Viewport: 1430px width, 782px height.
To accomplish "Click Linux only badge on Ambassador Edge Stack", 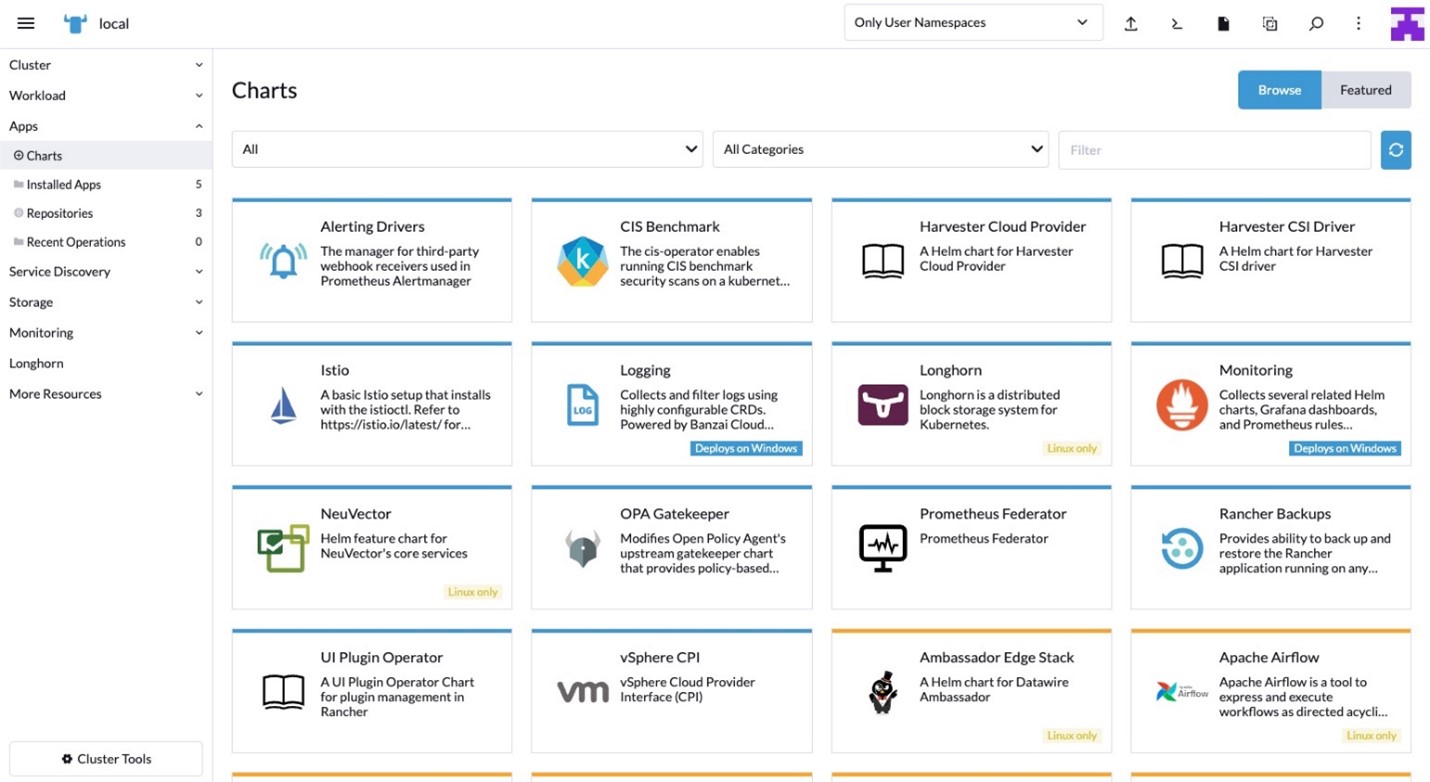I will pos(1072,736).
